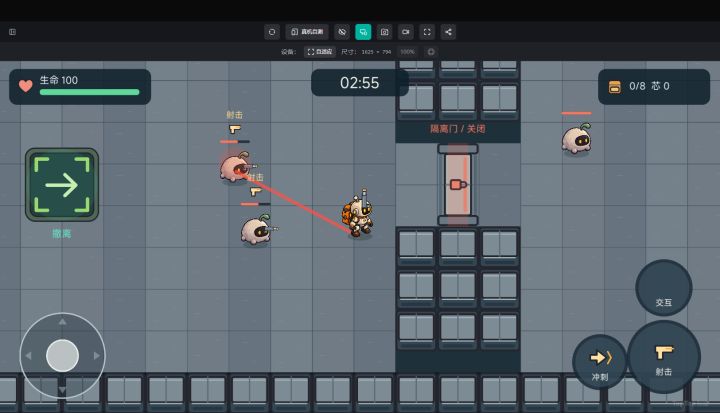This screenshot has width=720, height=413.
Task: Tap the green 撤离 evacuation arrow tile
Action: 62,185
